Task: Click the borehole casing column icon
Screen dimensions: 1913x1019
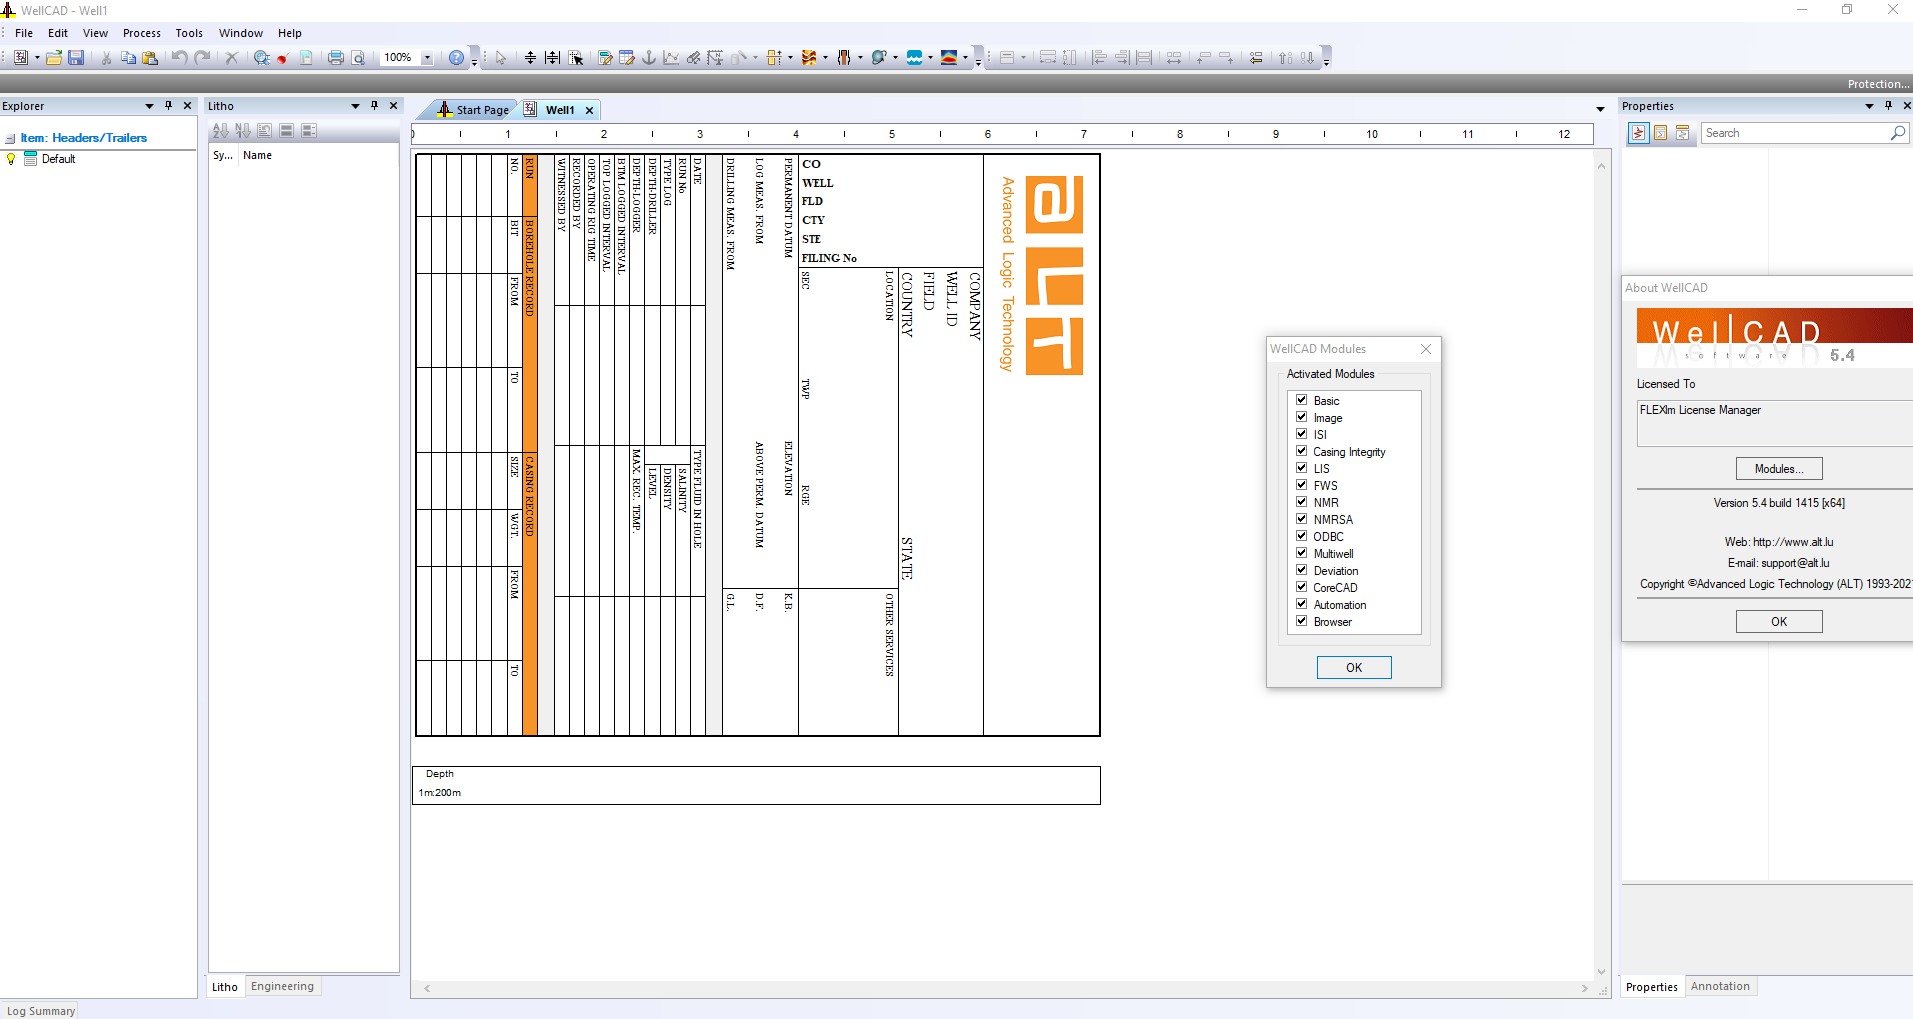Action: pos(844,58)
